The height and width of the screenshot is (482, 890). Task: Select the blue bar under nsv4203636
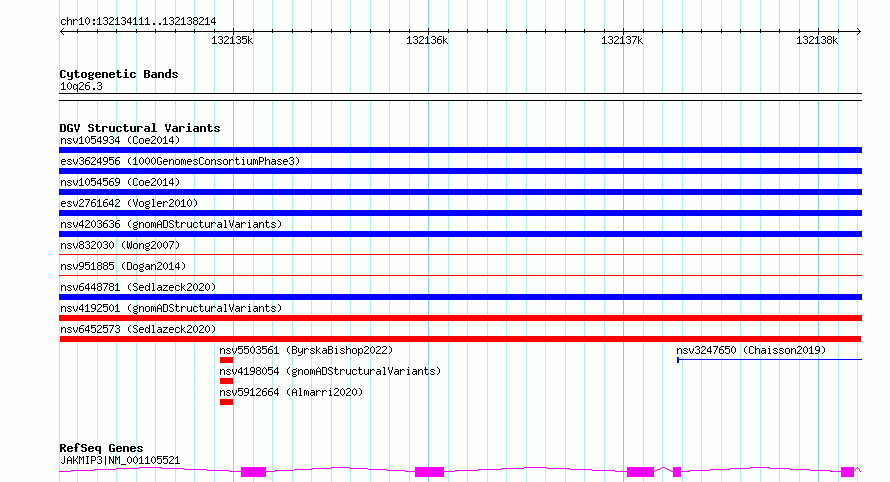point(460,234)
